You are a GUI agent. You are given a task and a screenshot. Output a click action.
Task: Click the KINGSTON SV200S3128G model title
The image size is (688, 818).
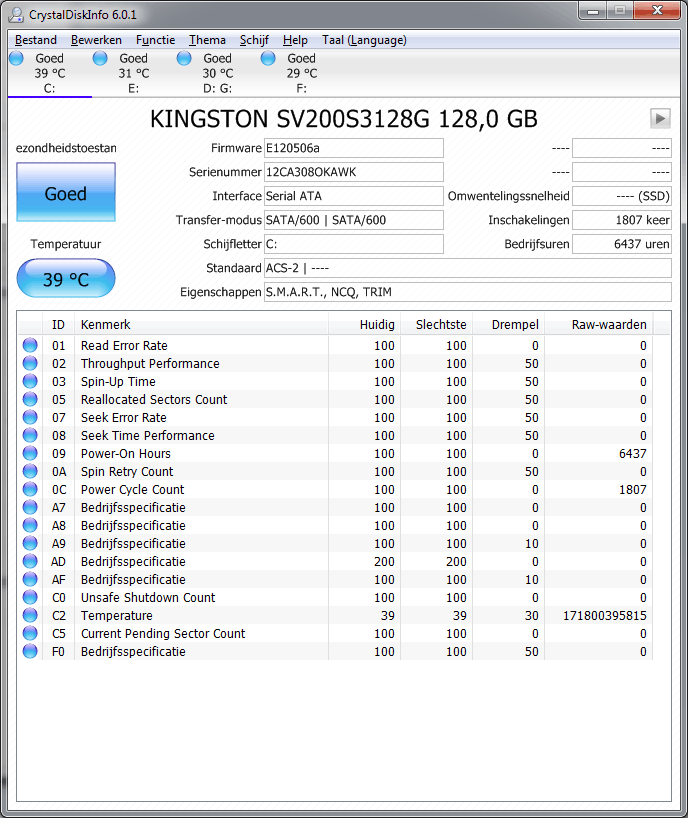pos(344,119)
